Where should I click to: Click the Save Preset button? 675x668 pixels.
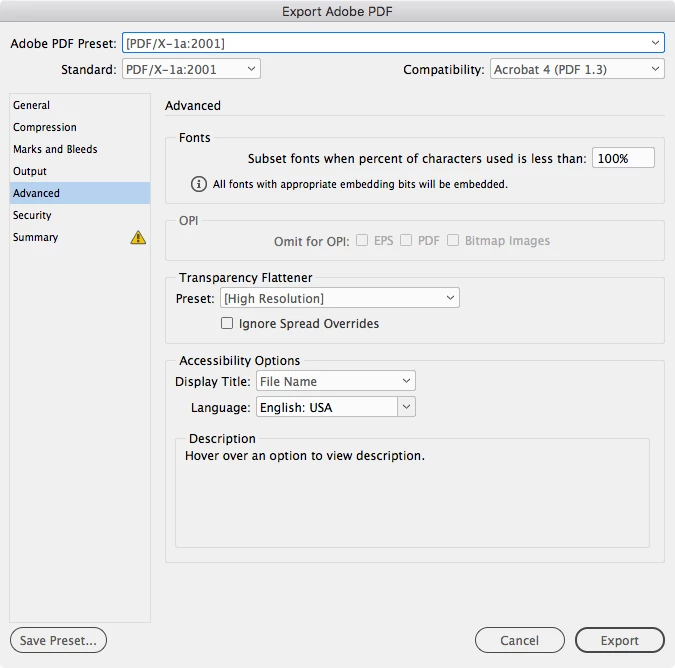pos(58,640)
